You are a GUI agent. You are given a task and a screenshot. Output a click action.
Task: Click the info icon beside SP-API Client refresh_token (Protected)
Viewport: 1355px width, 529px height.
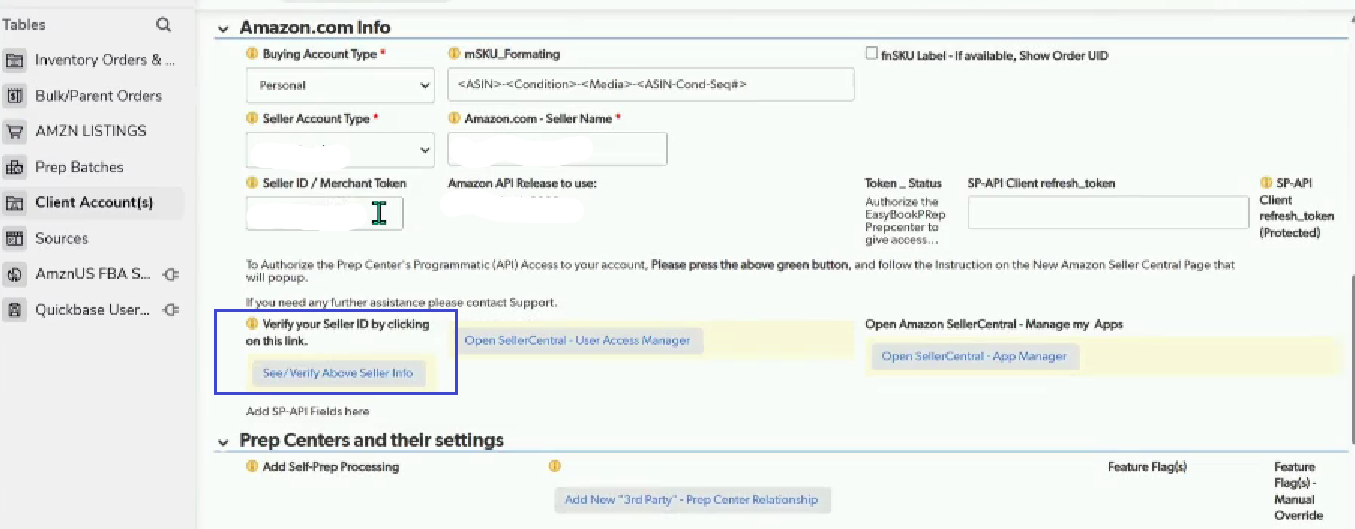(1267, 184)
